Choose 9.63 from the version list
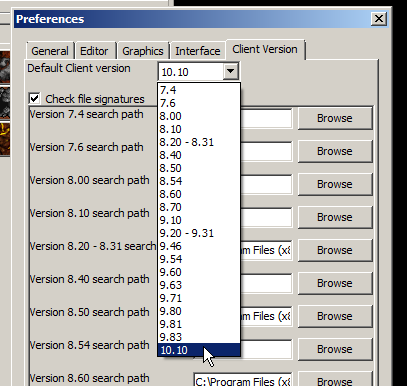This screenshot has width=407, height=386. pyautogui.click(x=199, y=285)
